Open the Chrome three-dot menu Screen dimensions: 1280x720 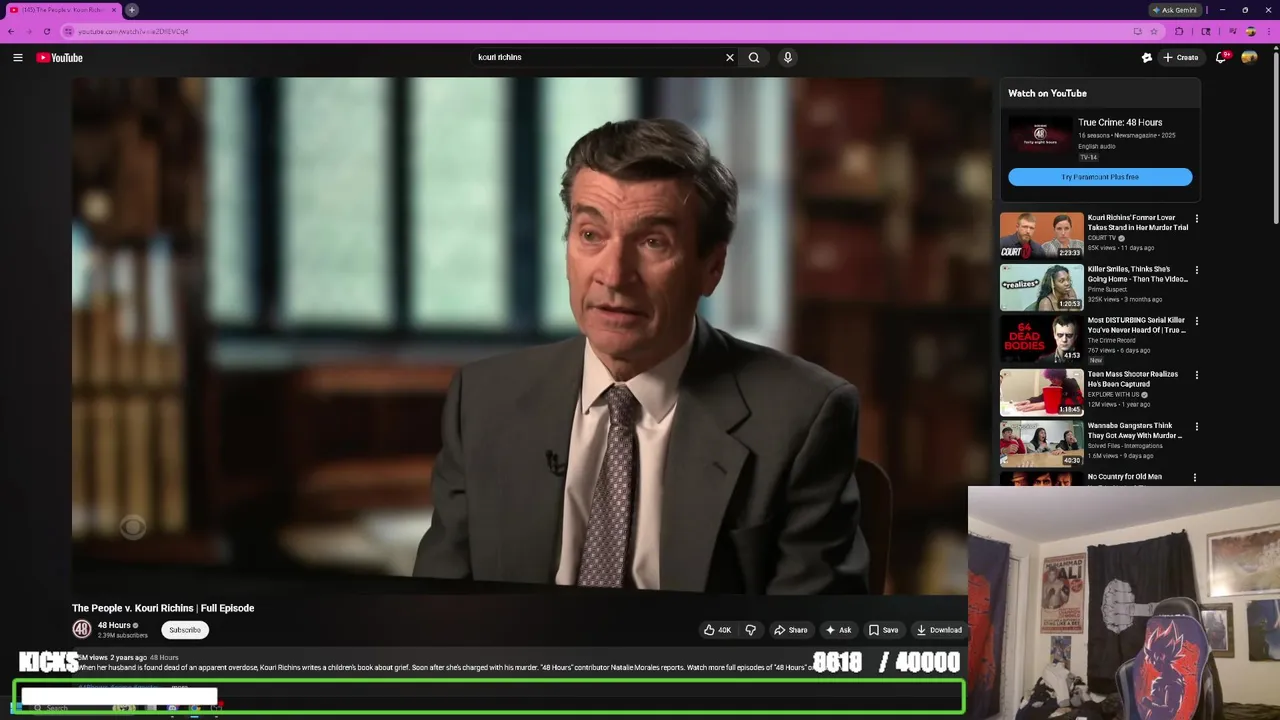coord(1268,31)
